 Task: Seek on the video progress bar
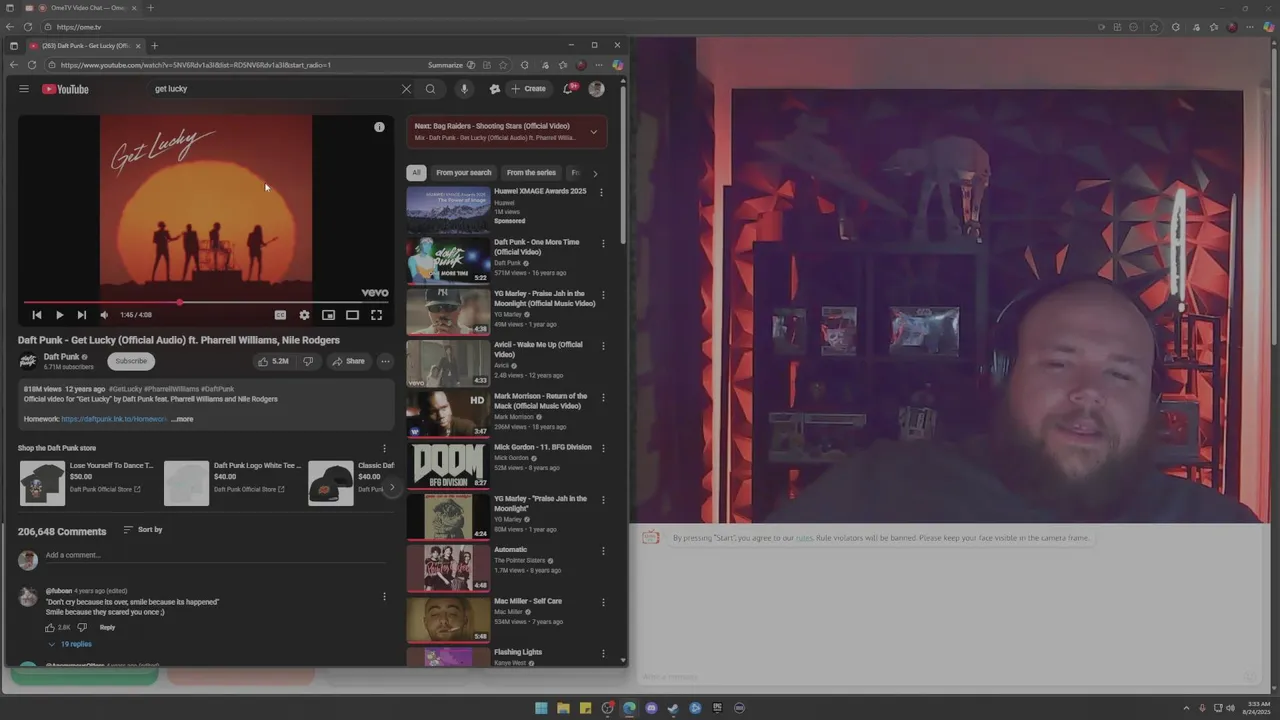[205, 301]
